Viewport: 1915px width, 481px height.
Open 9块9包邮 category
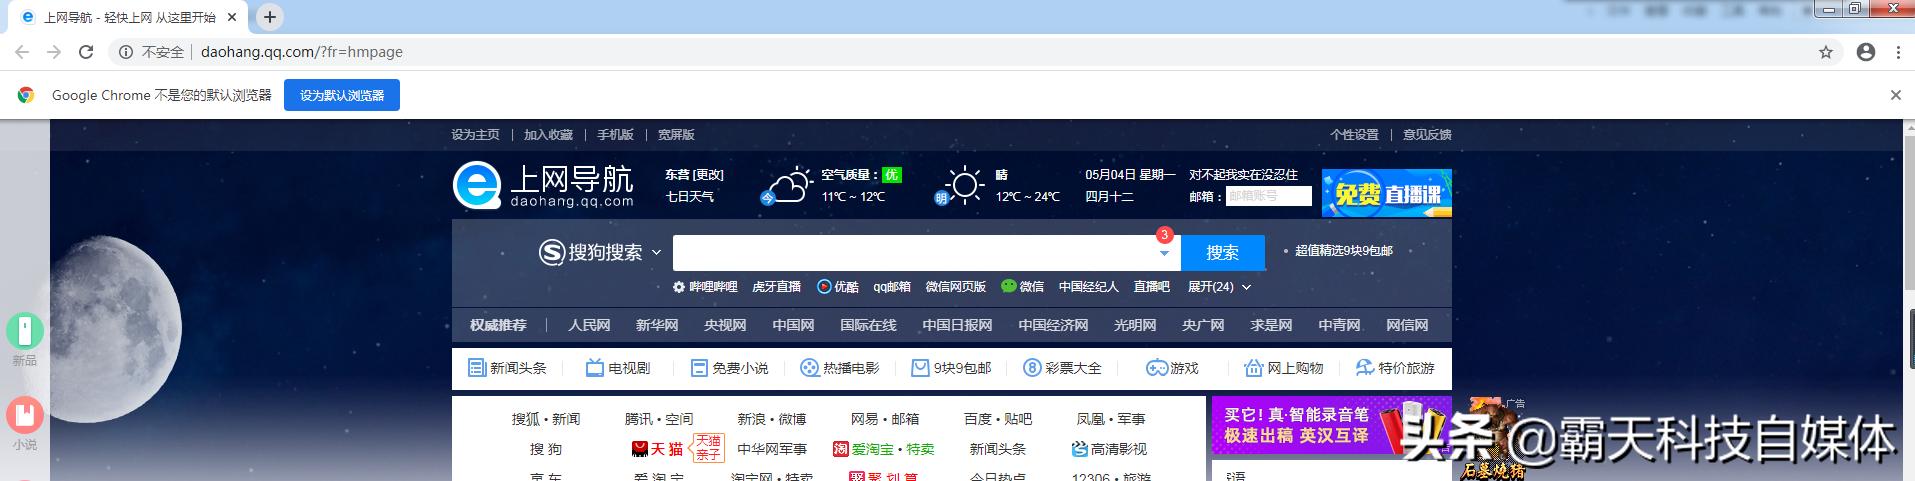951,368
